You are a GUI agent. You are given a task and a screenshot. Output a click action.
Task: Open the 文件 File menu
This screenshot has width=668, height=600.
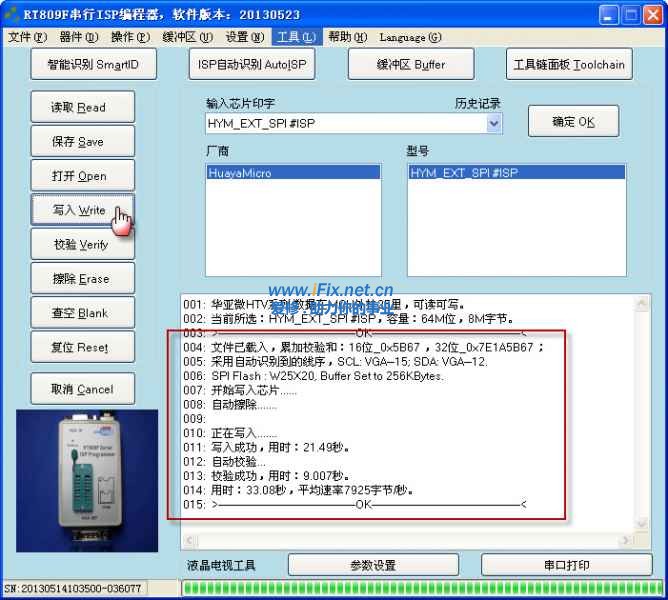click(27, 37)
